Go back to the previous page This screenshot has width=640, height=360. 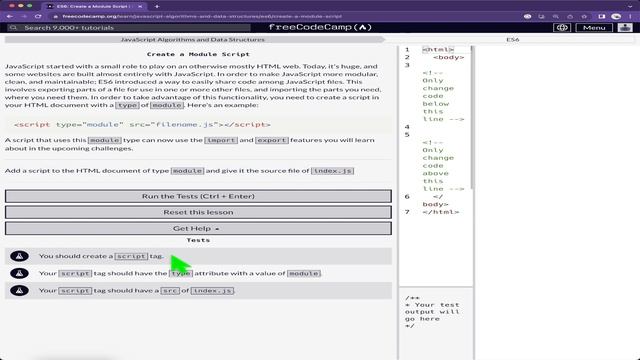[10, 16]
